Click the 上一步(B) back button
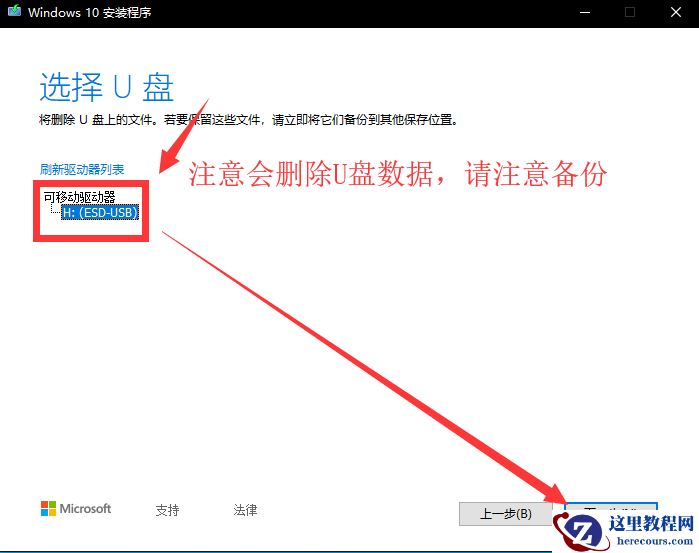Image resolution: width=699 pixels, height=553 pixels. (x=506, y=514)
